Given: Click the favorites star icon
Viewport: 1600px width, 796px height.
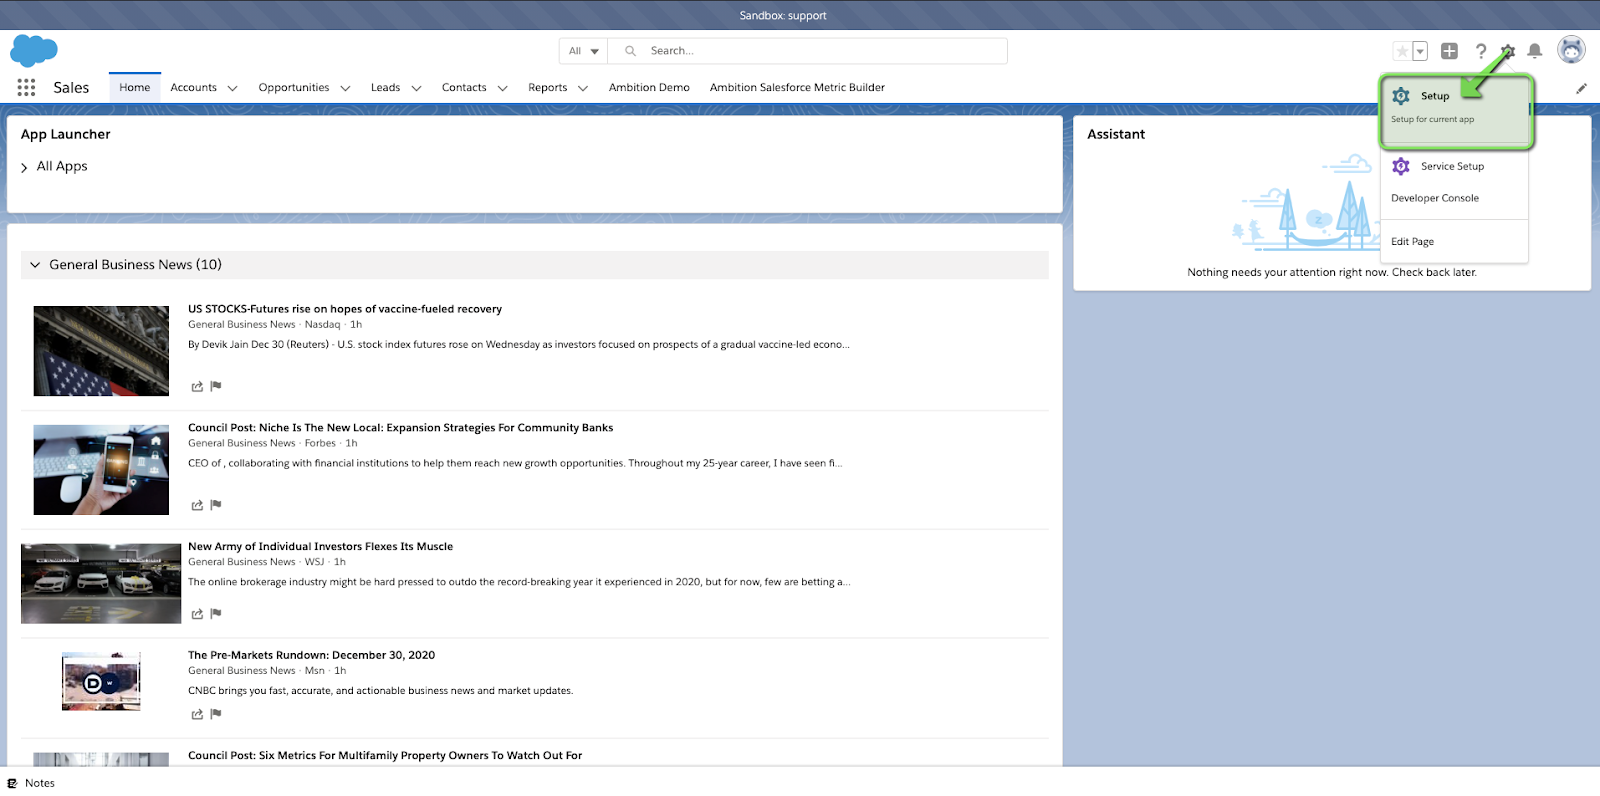Looking at the screenshot, I should point(1402,51).
